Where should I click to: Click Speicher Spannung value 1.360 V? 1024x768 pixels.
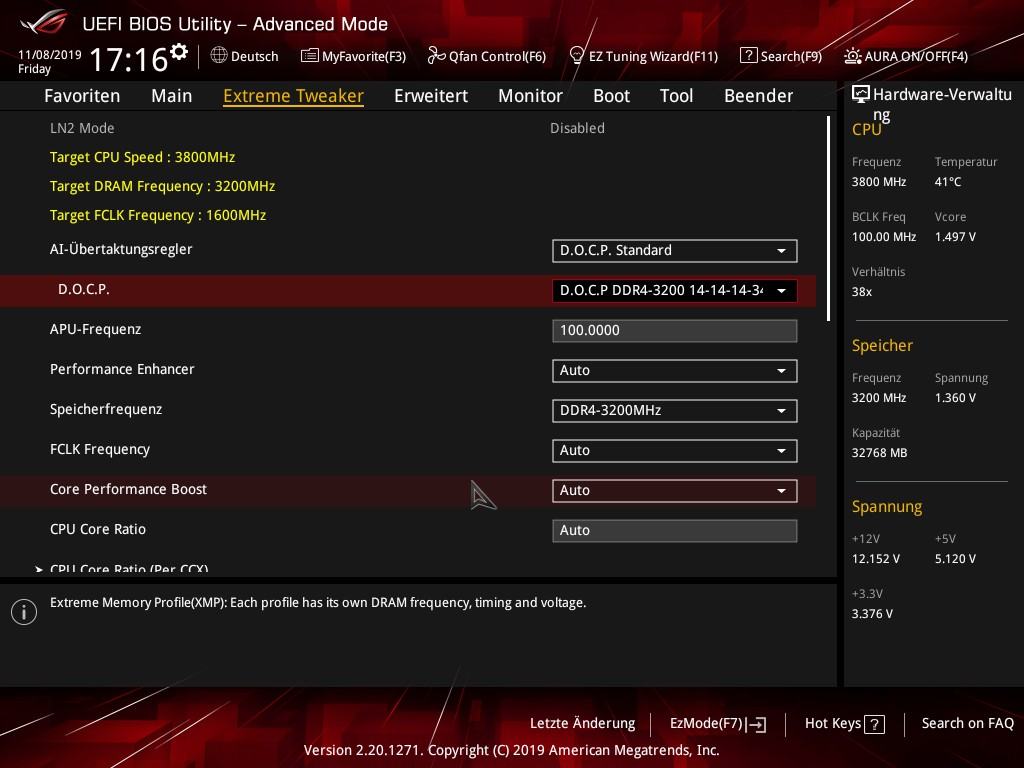(x=955, y=397)
